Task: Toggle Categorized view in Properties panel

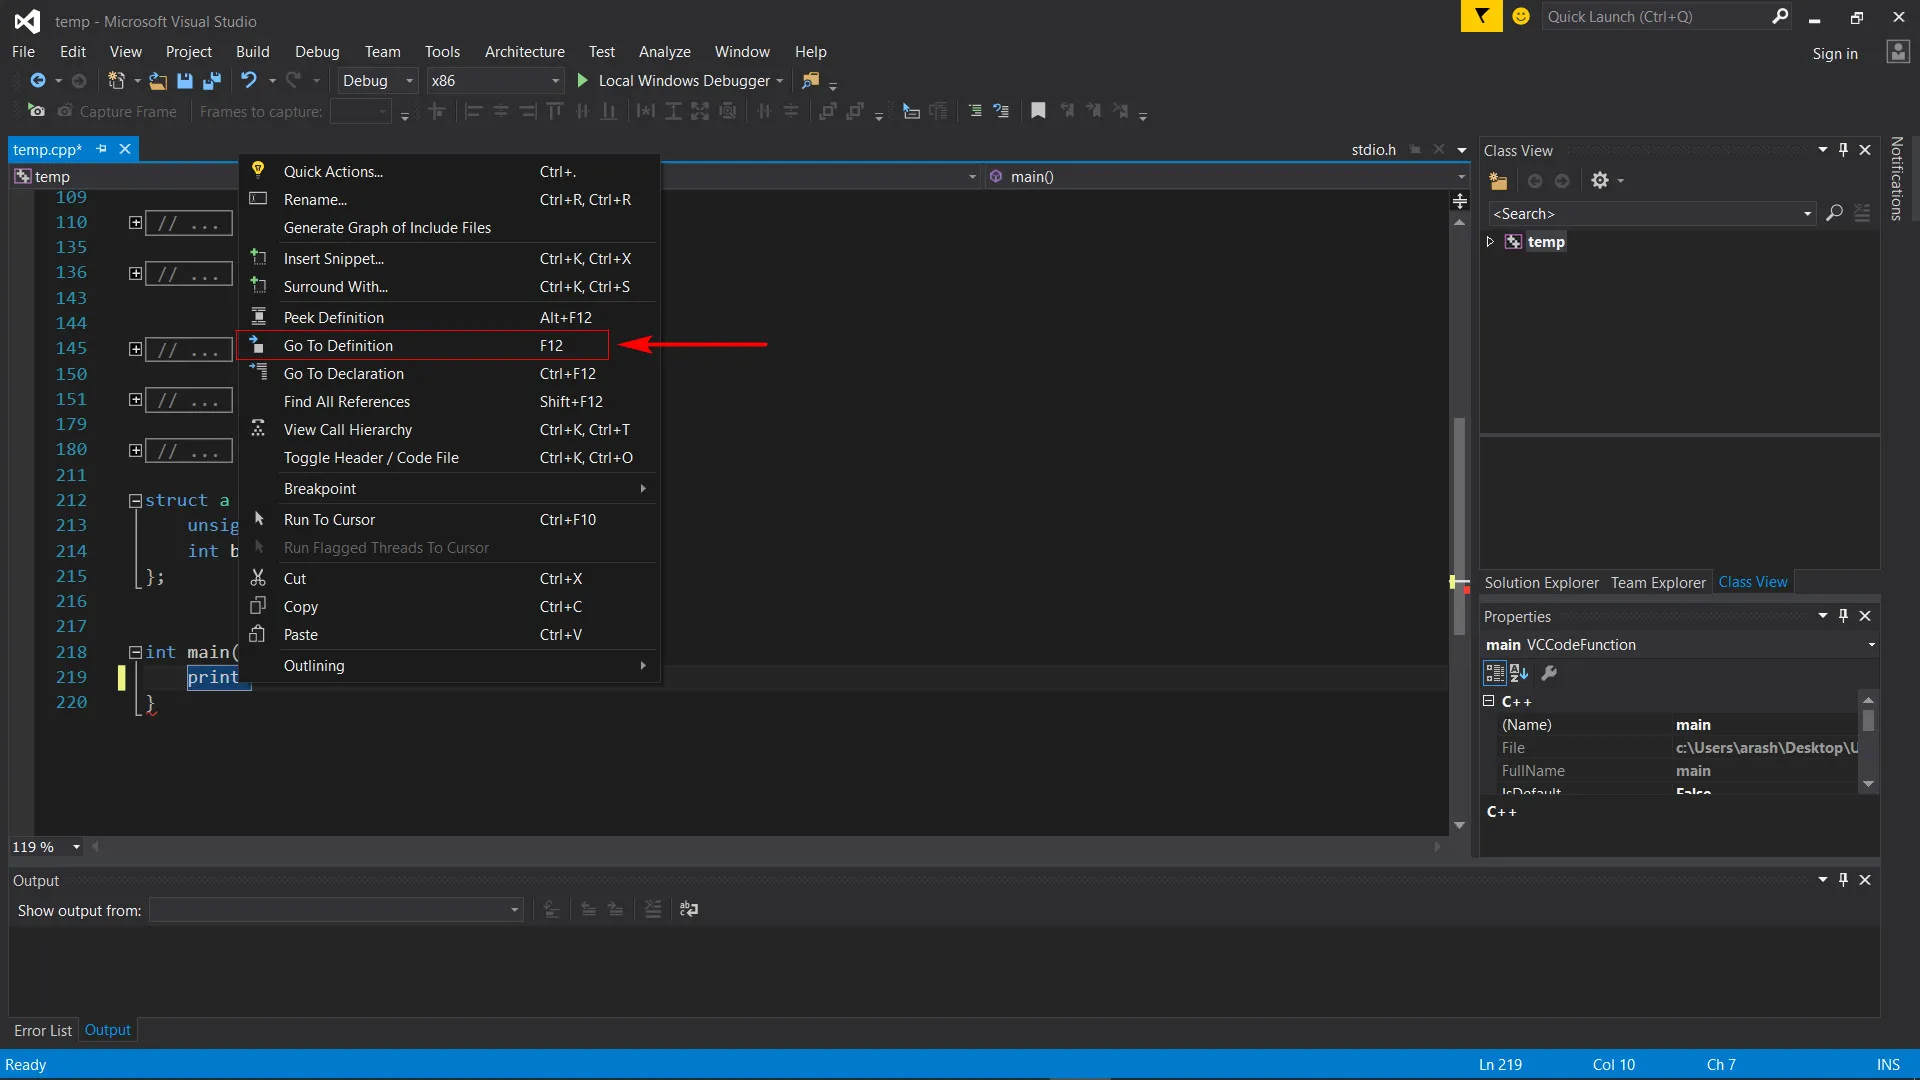Action: (1494, 673)
